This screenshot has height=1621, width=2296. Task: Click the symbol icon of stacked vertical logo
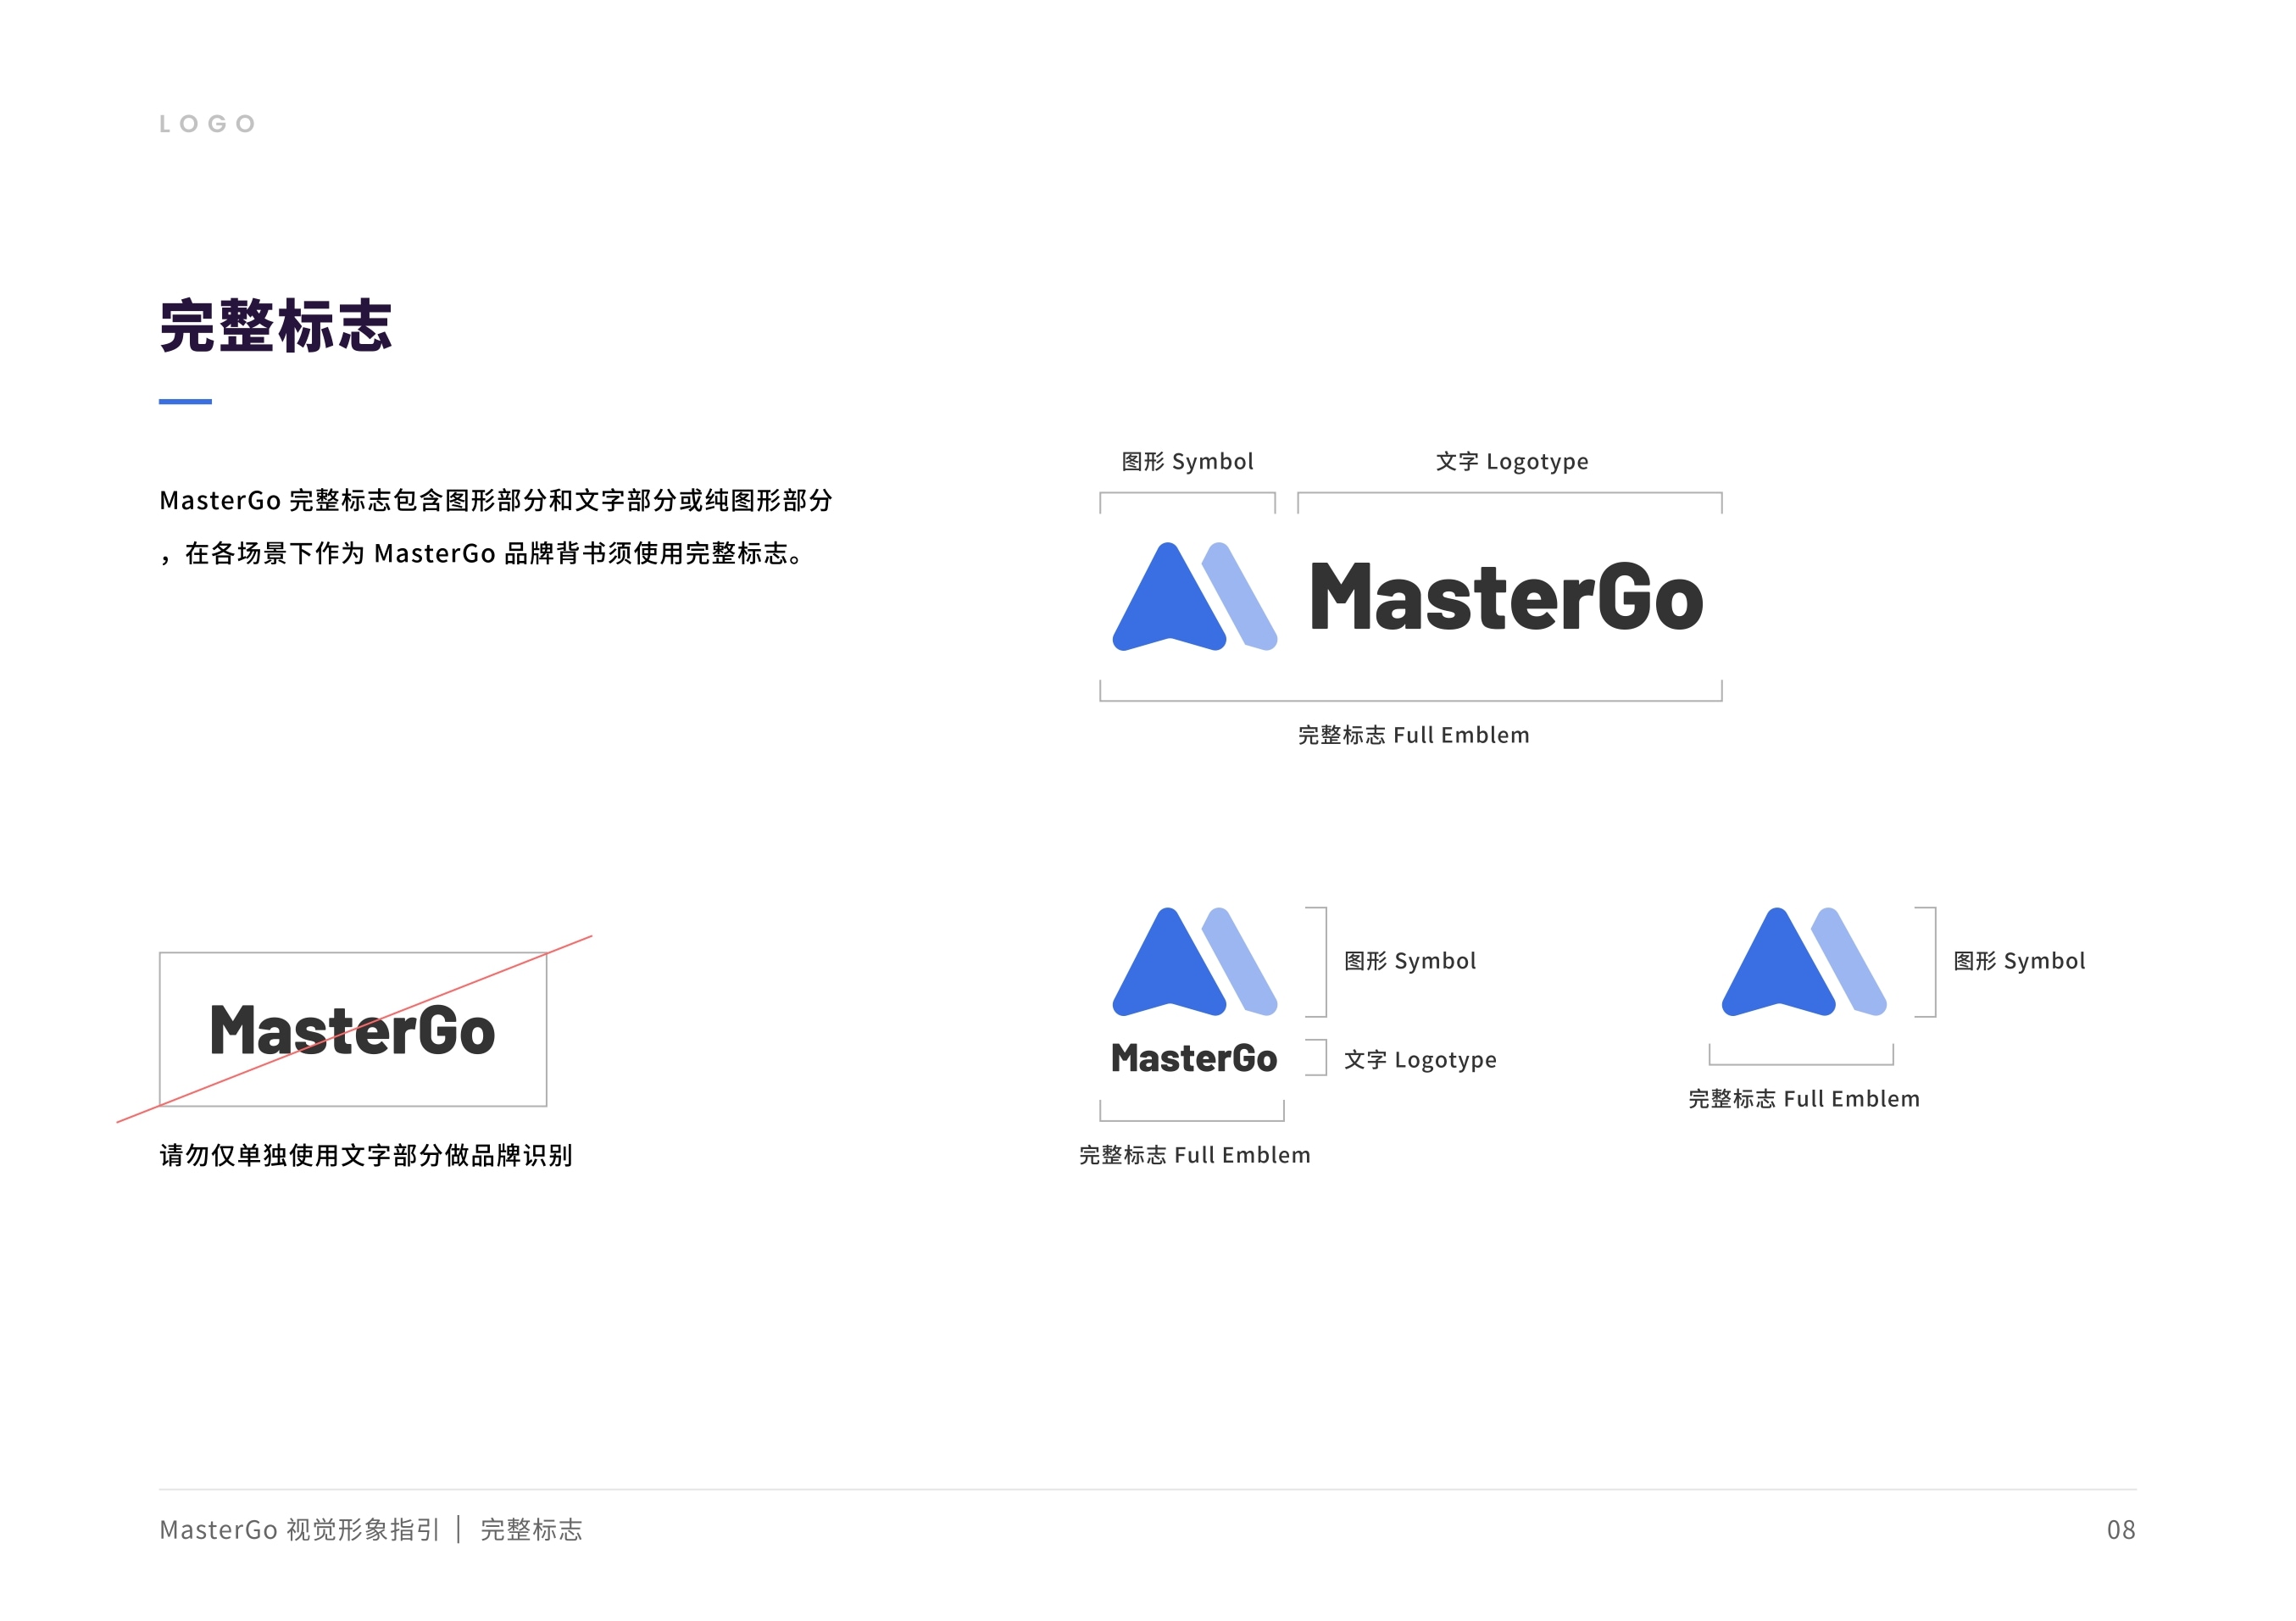point(1194,962)
